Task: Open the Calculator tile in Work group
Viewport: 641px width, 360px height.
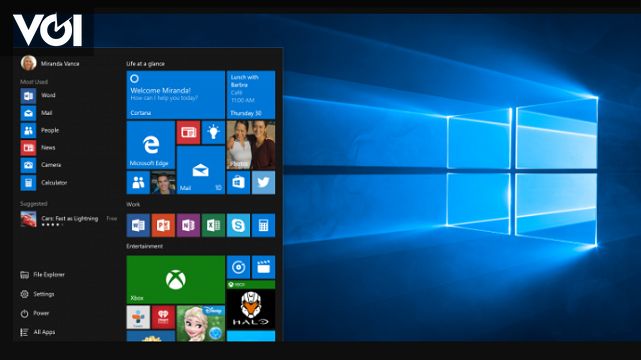Action: pos(263,225)
